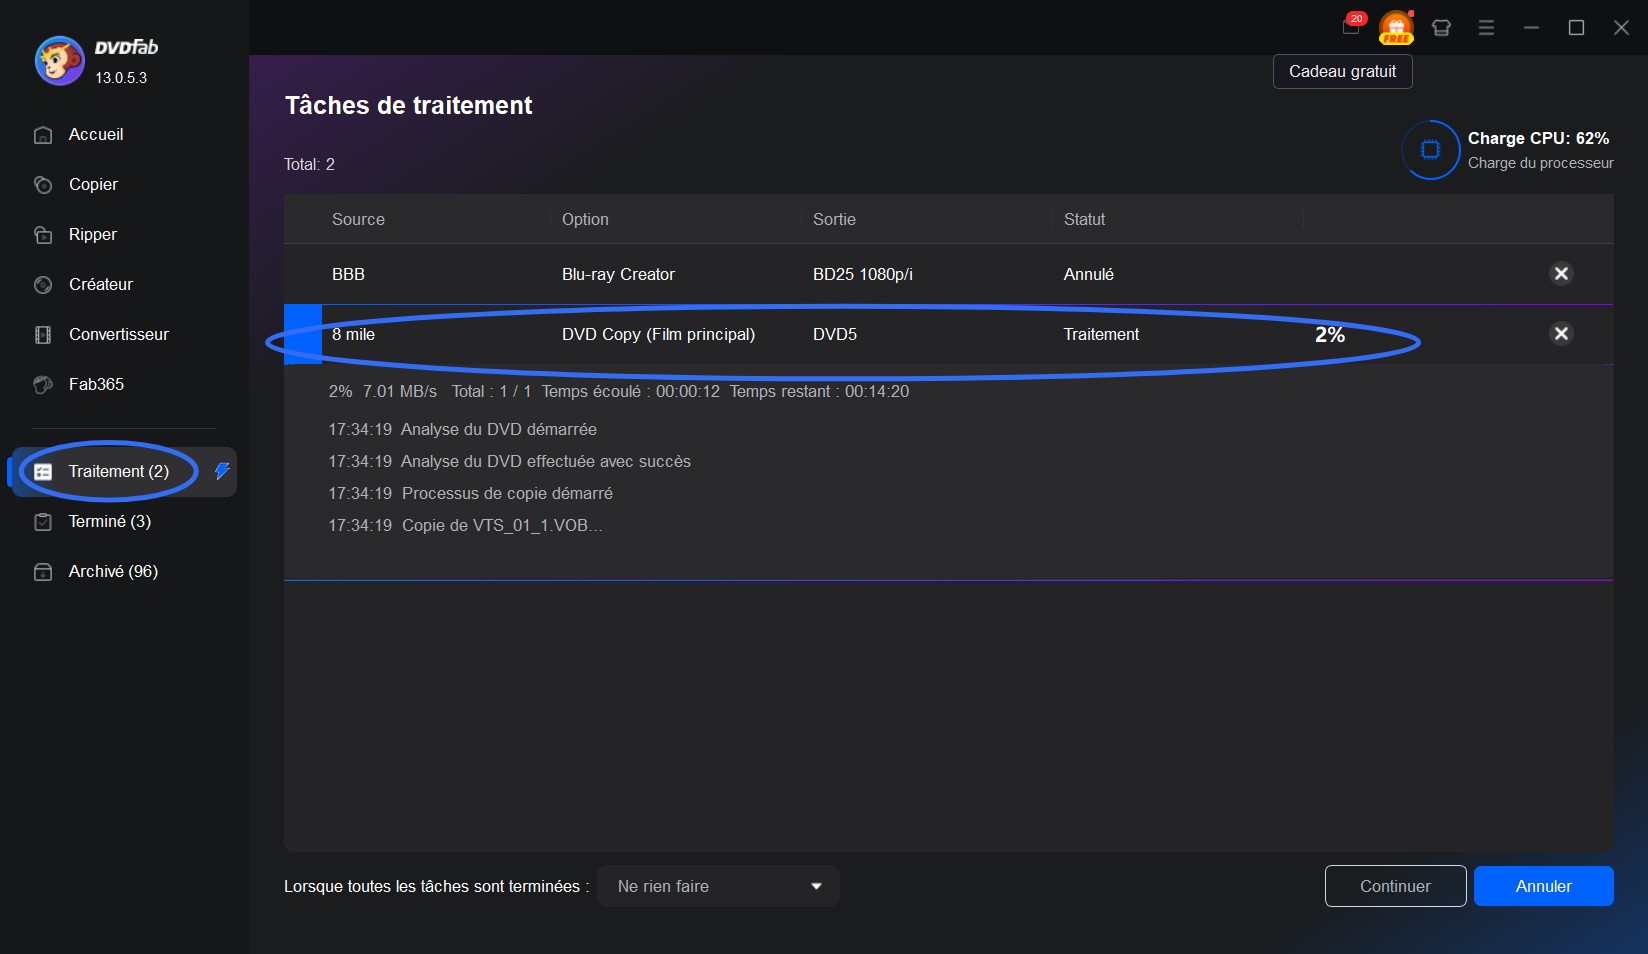Open the Terminé (3) task list
This screenshot has width=1648, height=954.
pos(109,522)
